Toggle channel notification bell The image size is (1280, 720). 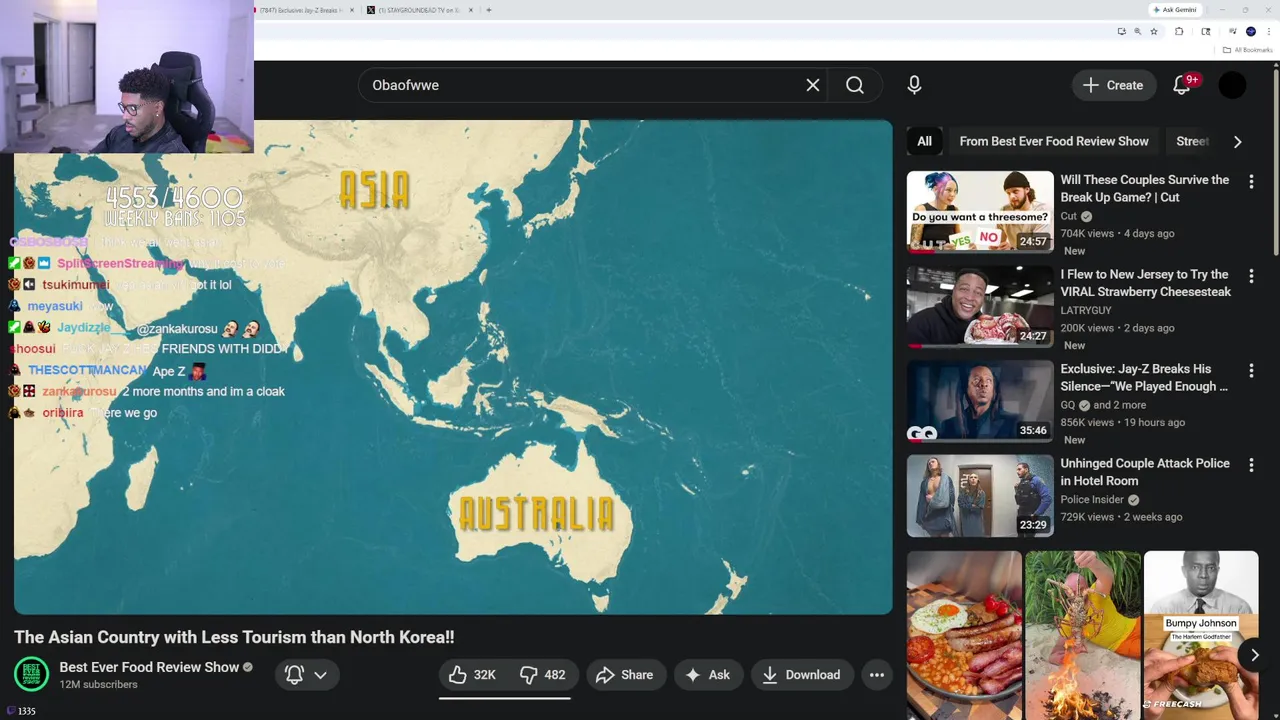[x=294, y=675]
